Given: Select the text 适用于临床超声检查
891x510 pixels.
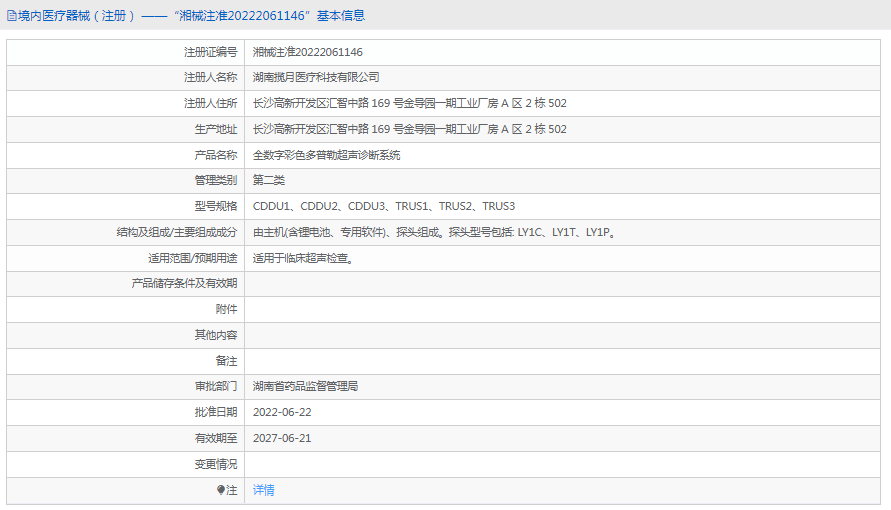Looking at the screenshot, I should [x=304, y=258].
